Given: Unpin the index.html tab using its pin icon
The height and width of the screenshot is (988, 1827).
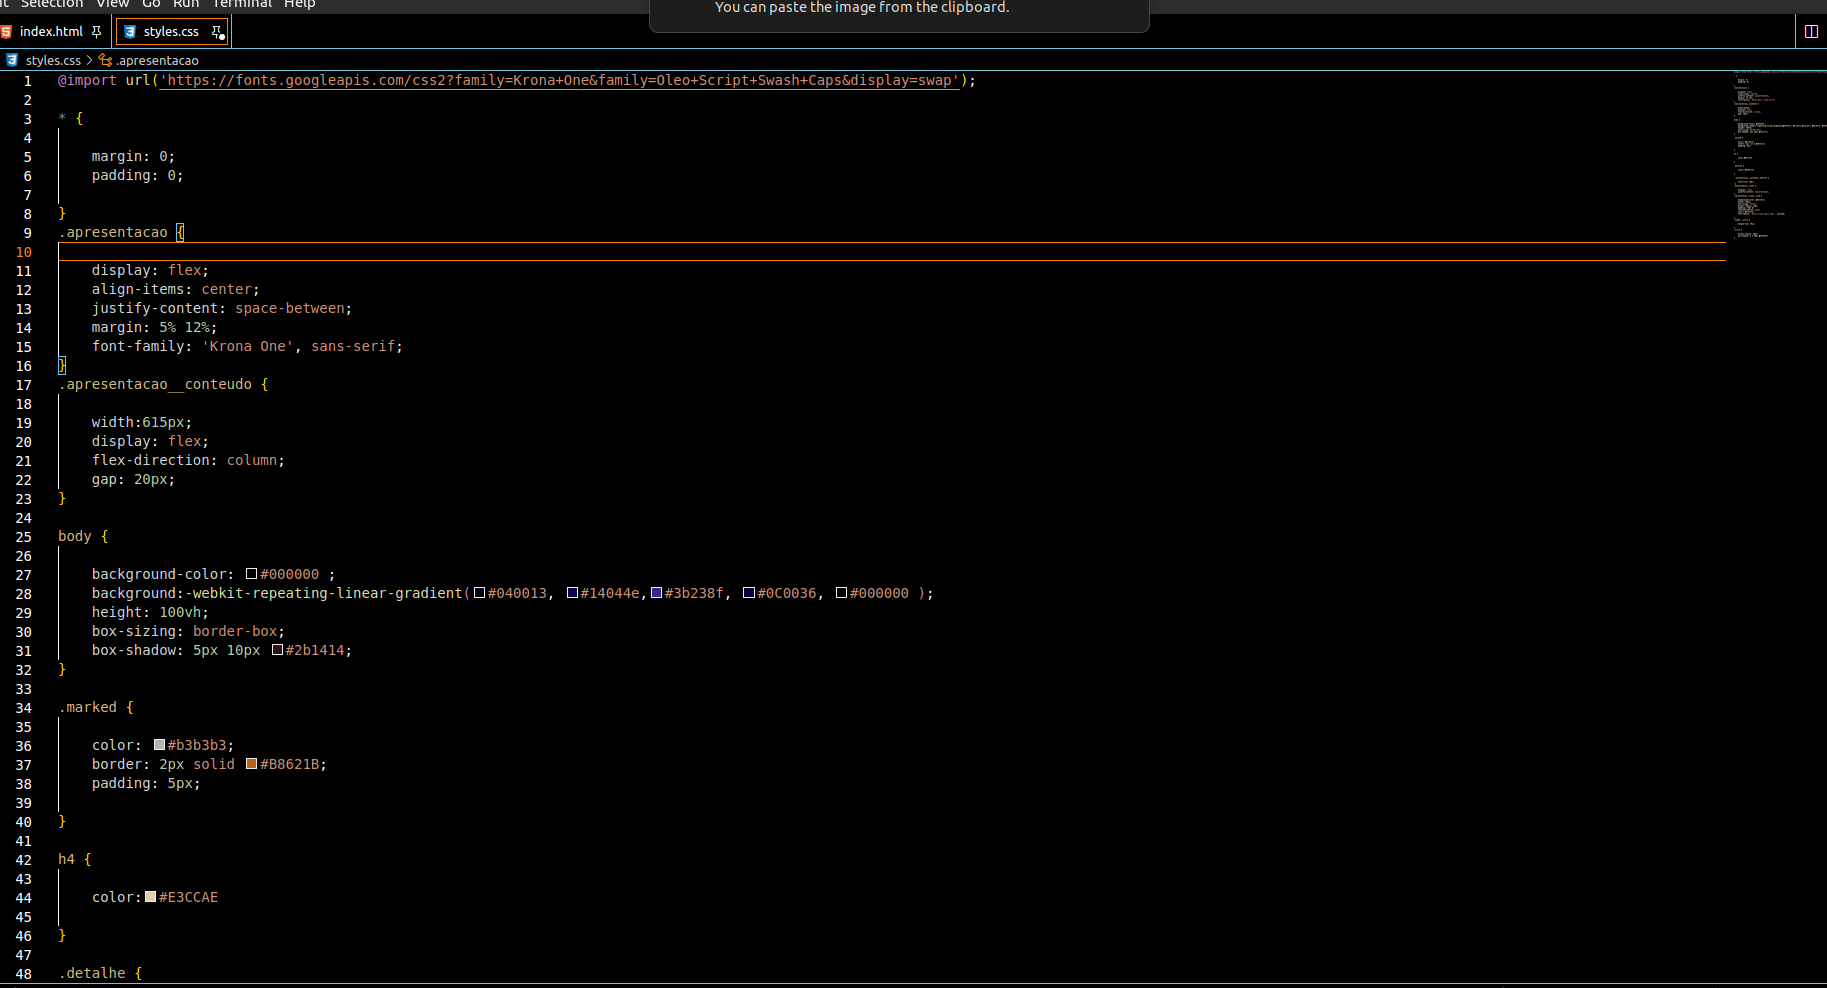Looking at the screenshot, I should pyautogui.click(x=97, y=32).
